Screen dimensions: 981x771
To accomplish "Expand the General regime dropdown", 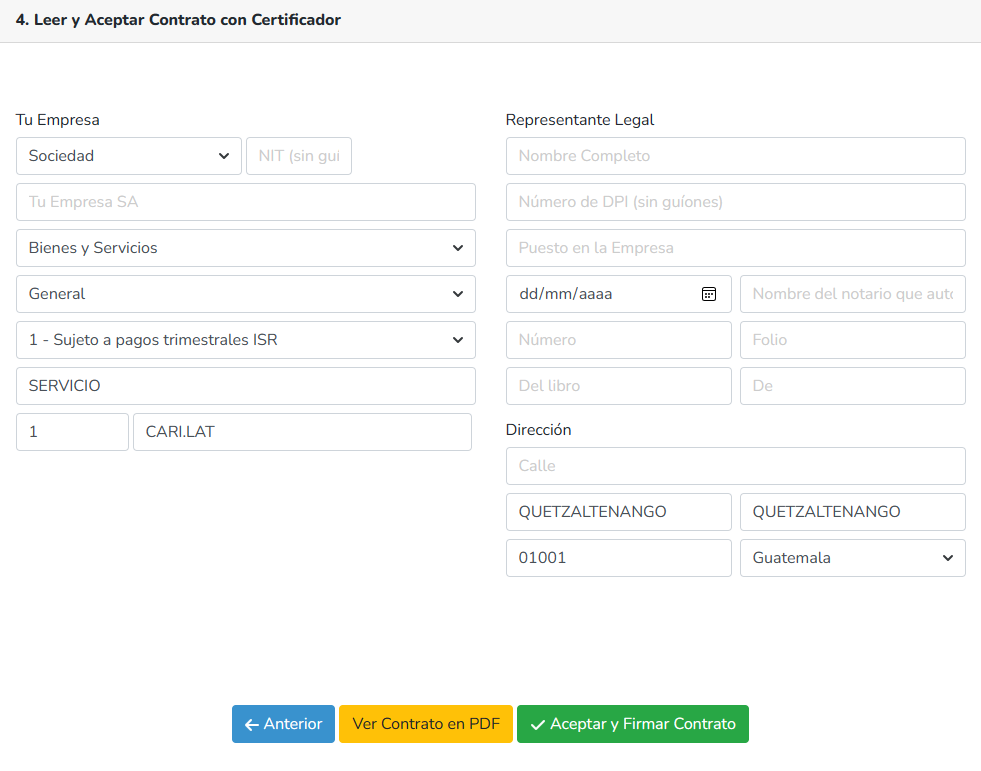I will 245,294.
